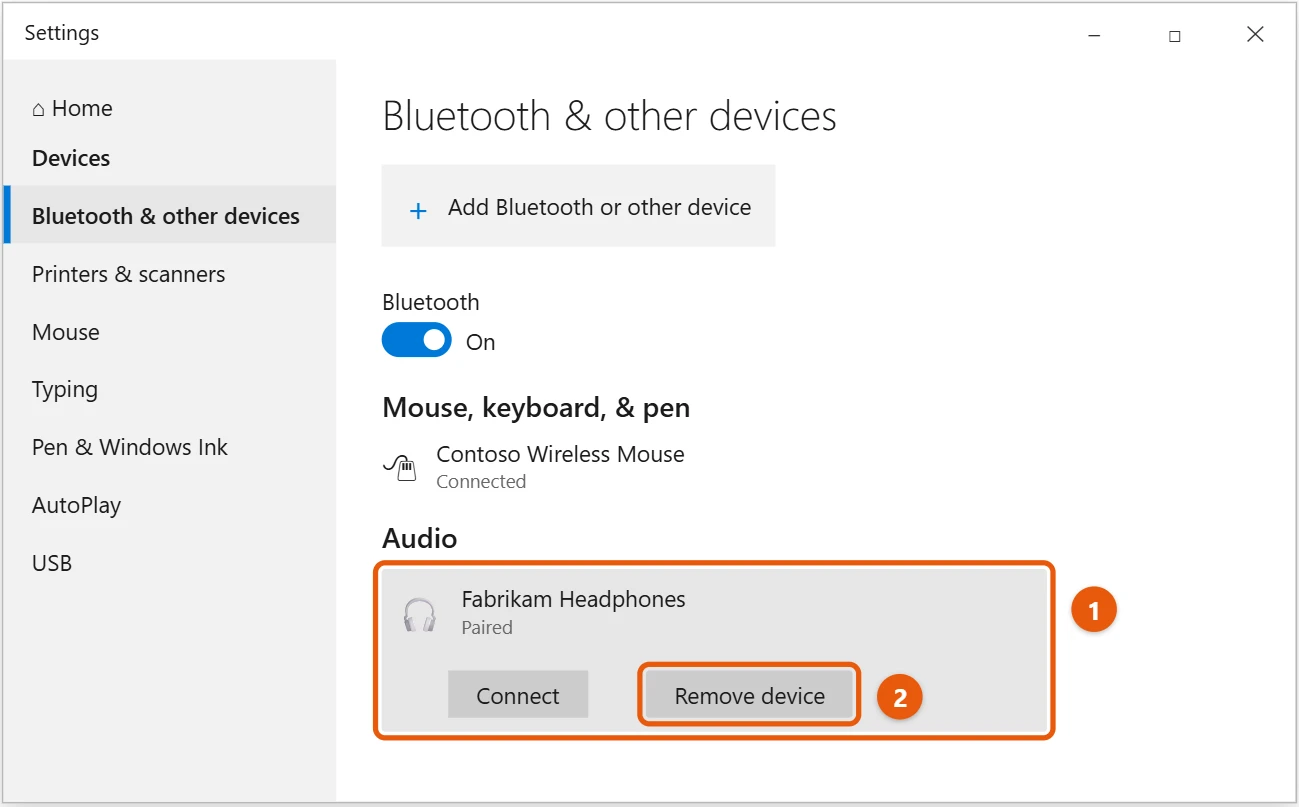The width and height of the screenshot is (1299, 807).
Task: Select the Contoso Wireless Mouse name
Action: [560, 454]
